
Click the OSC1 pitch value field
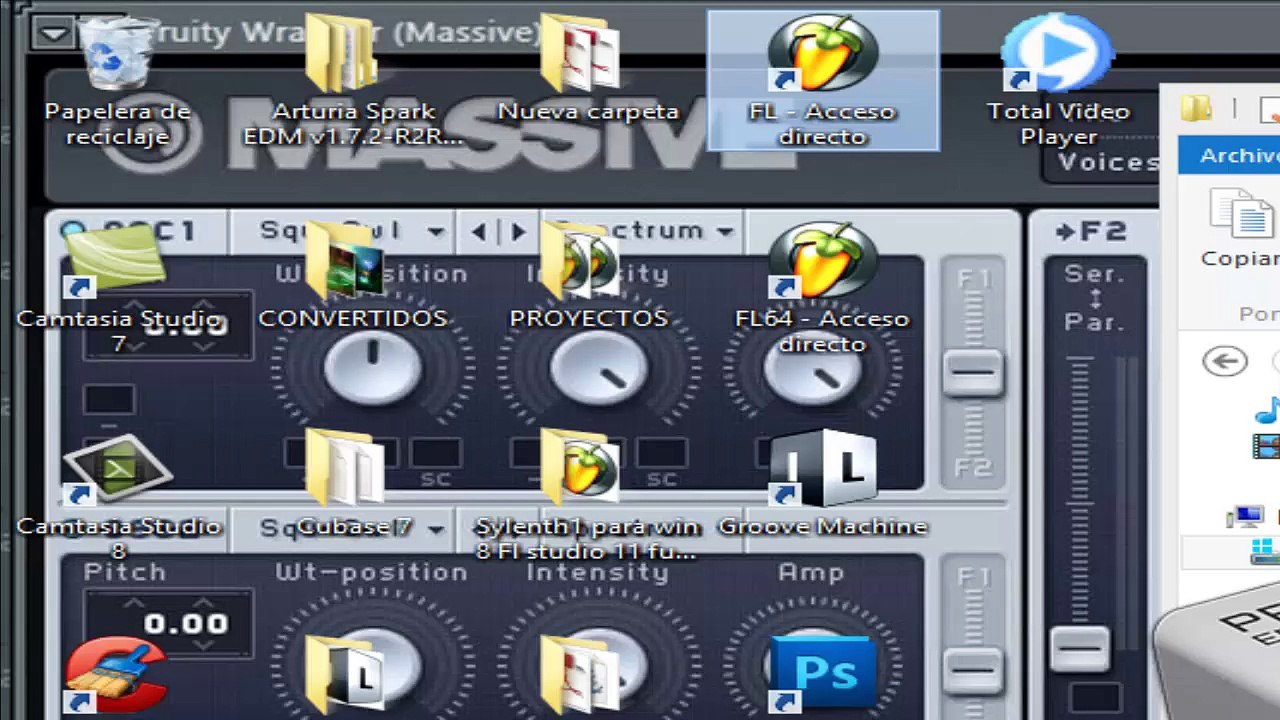click(168, 324)
